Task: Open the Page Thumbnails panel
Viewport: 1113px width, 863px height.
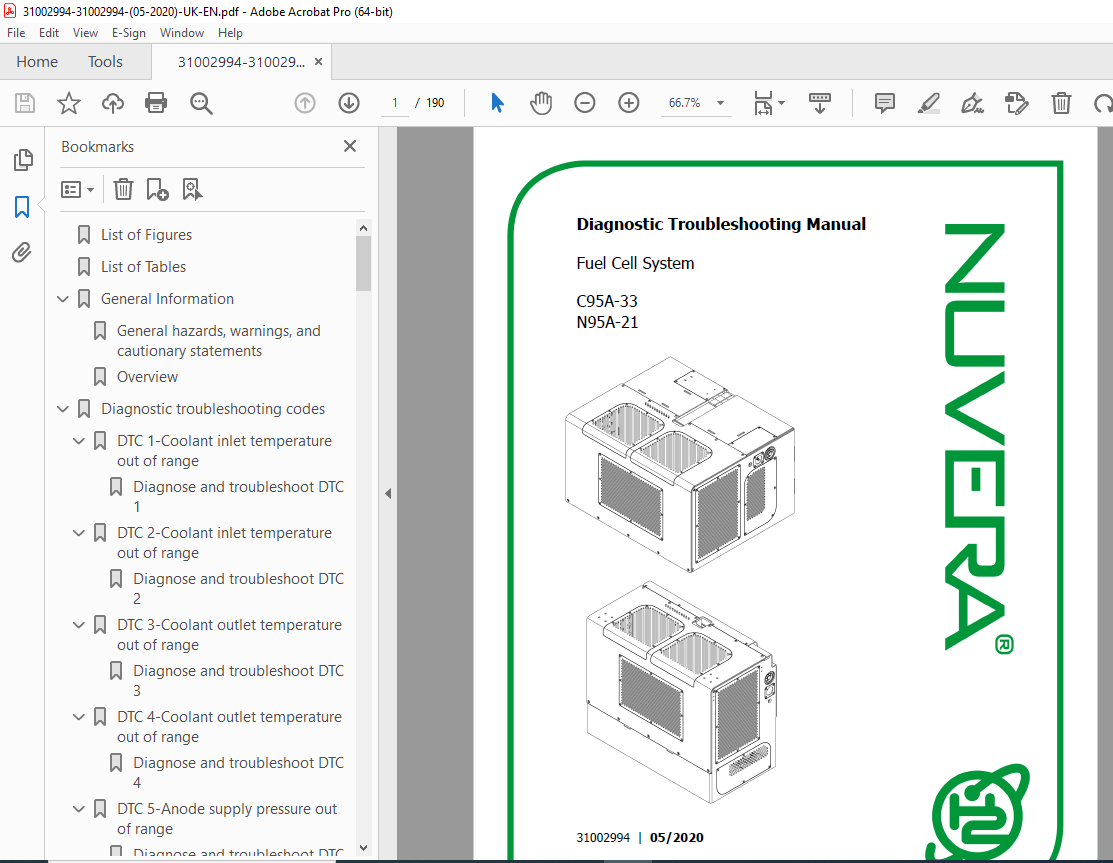Action: (23, 160)
